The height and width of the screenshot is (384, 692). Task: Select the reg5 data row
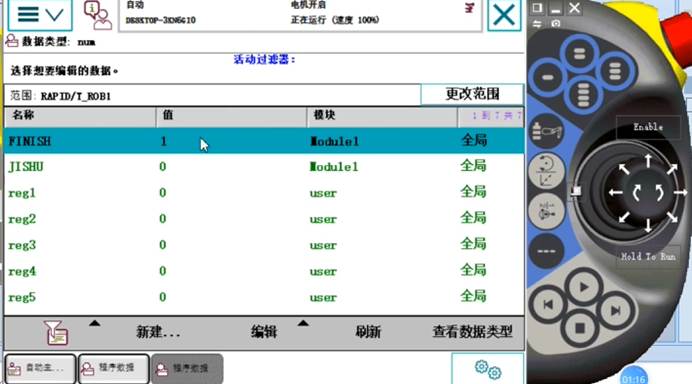tap(264, 297)
